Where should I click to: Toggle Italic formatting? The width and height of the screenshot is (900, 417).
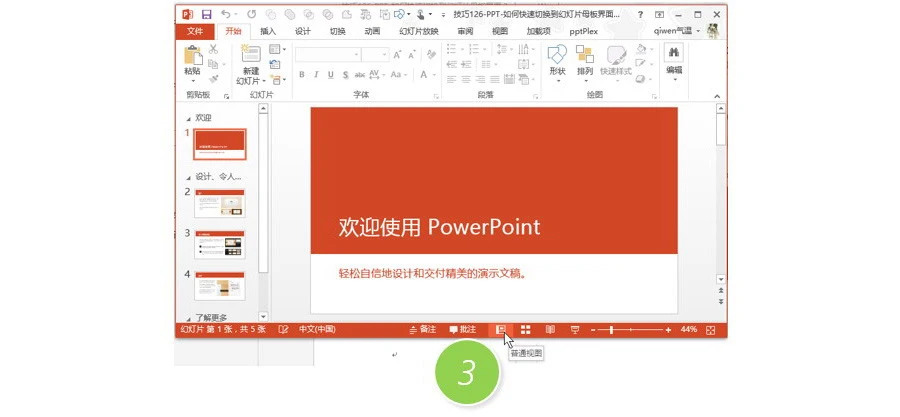click(x=316, y=75)
